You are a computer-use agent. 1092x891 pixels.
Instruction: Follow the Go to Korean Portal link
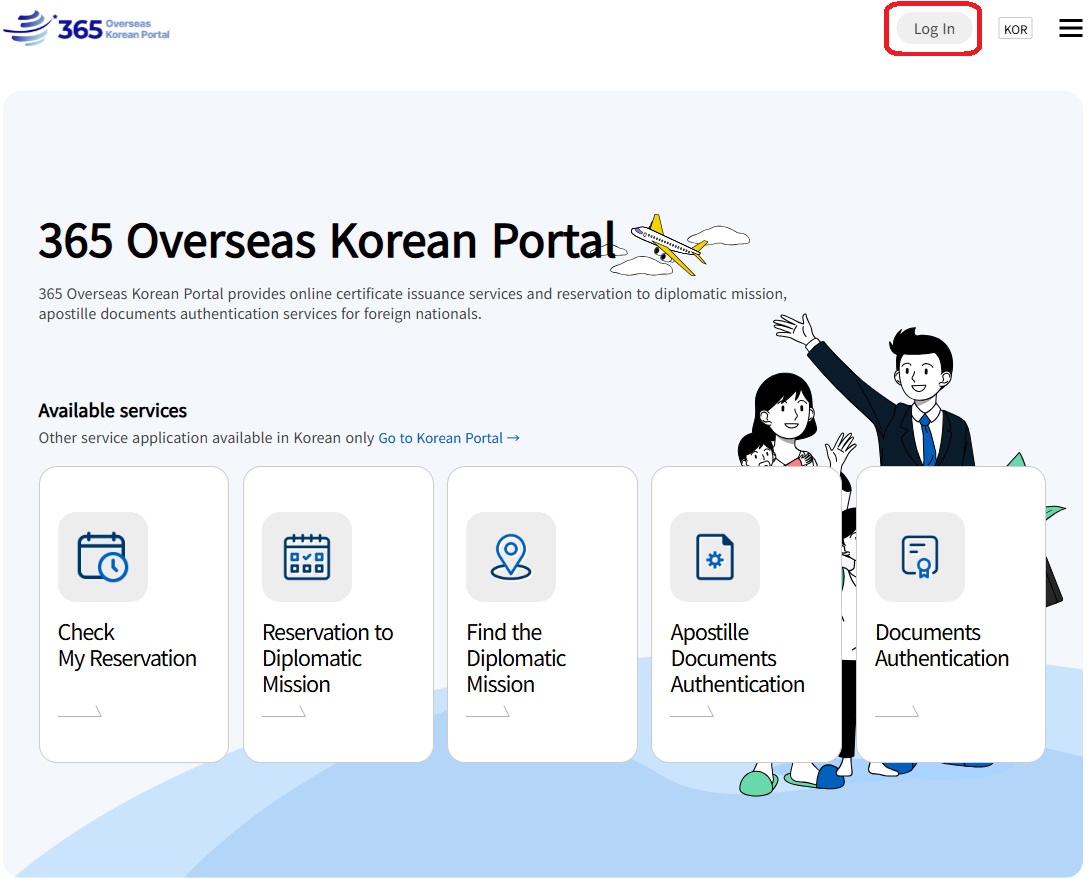click(448, 438)
